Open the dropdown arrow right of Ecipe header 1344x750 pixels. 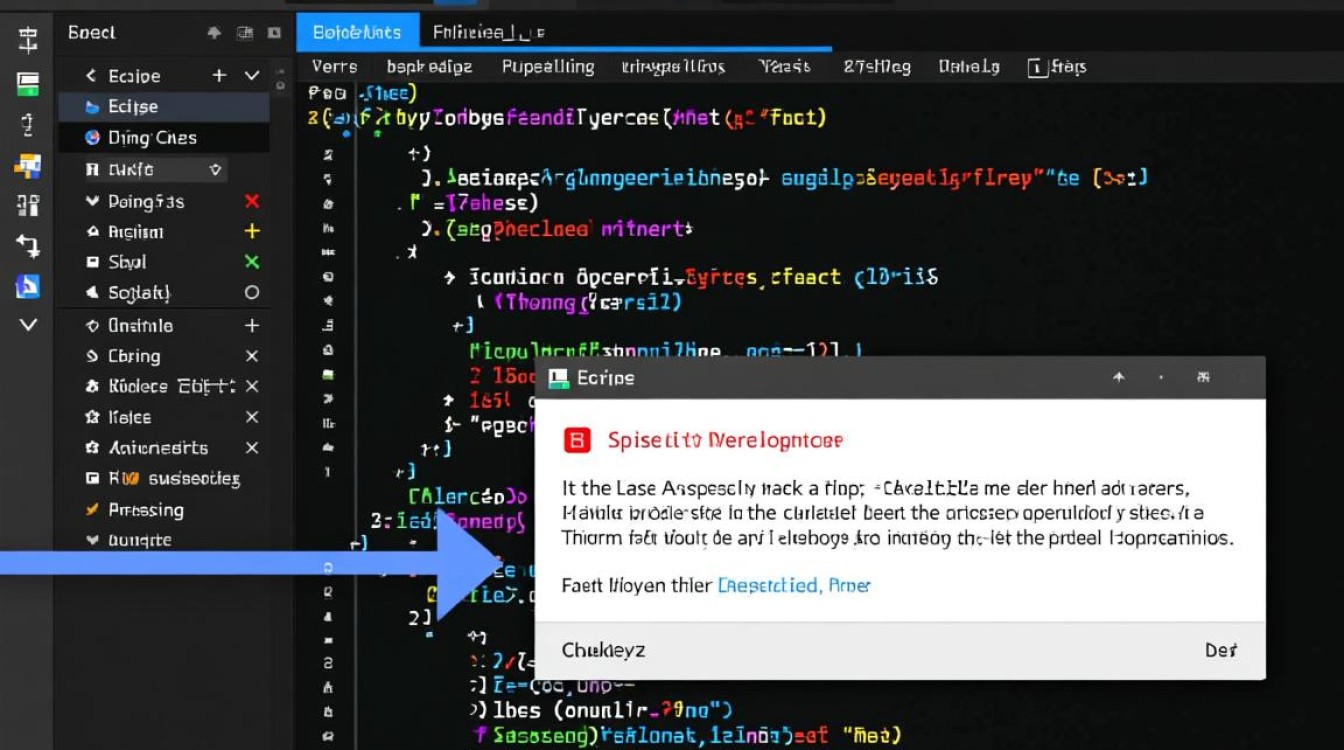(252, 76)
